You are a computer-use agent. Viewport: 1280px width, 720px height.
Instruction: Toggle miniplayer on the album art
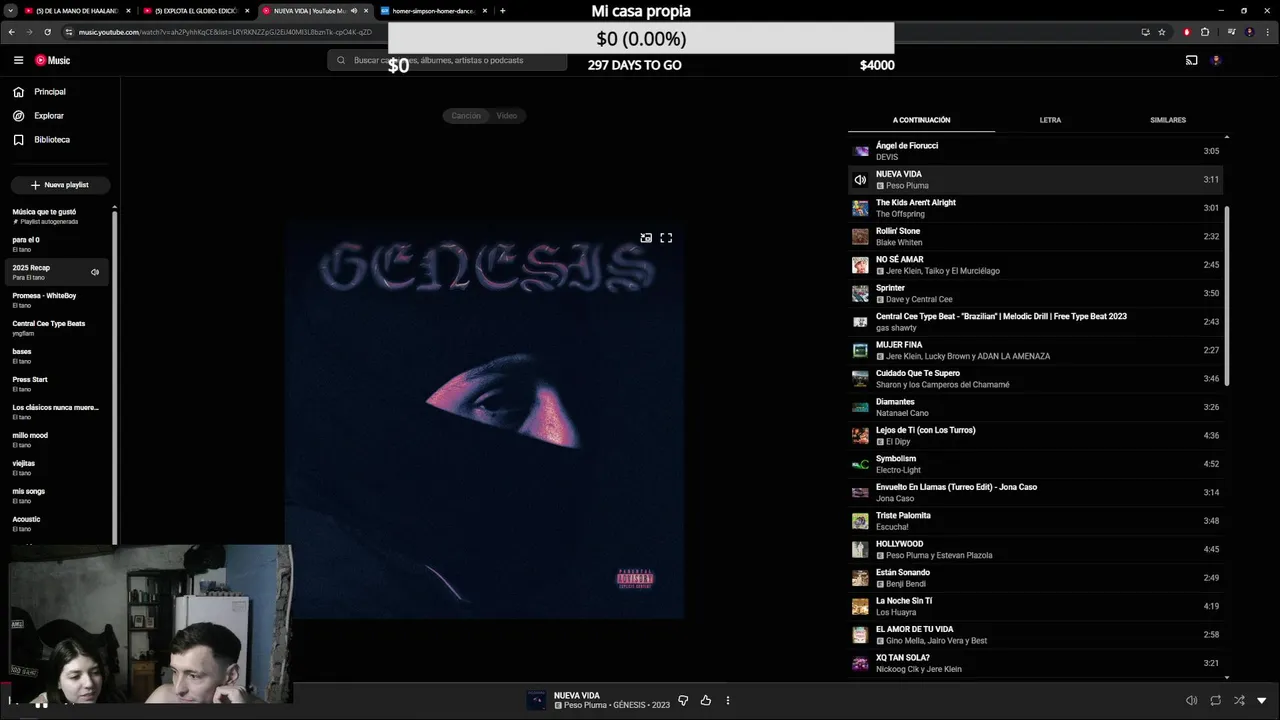(x=646, y=238)
